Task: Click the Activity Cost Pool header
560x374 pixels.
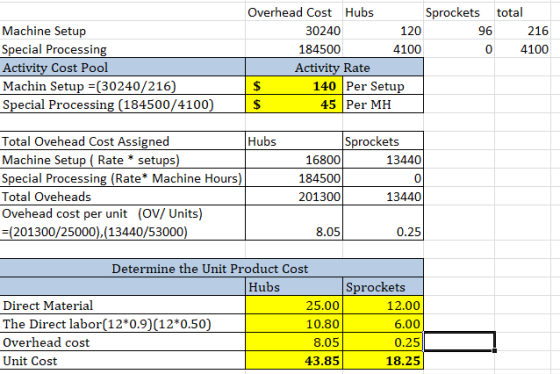Action: (x=122, y=68)
